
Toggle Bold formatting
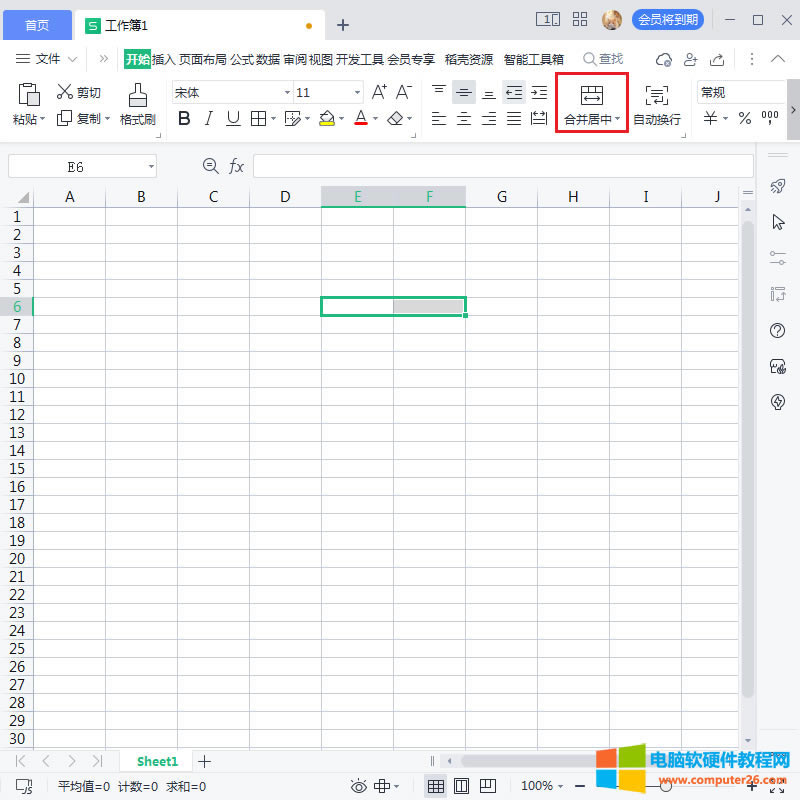[184, 119]
